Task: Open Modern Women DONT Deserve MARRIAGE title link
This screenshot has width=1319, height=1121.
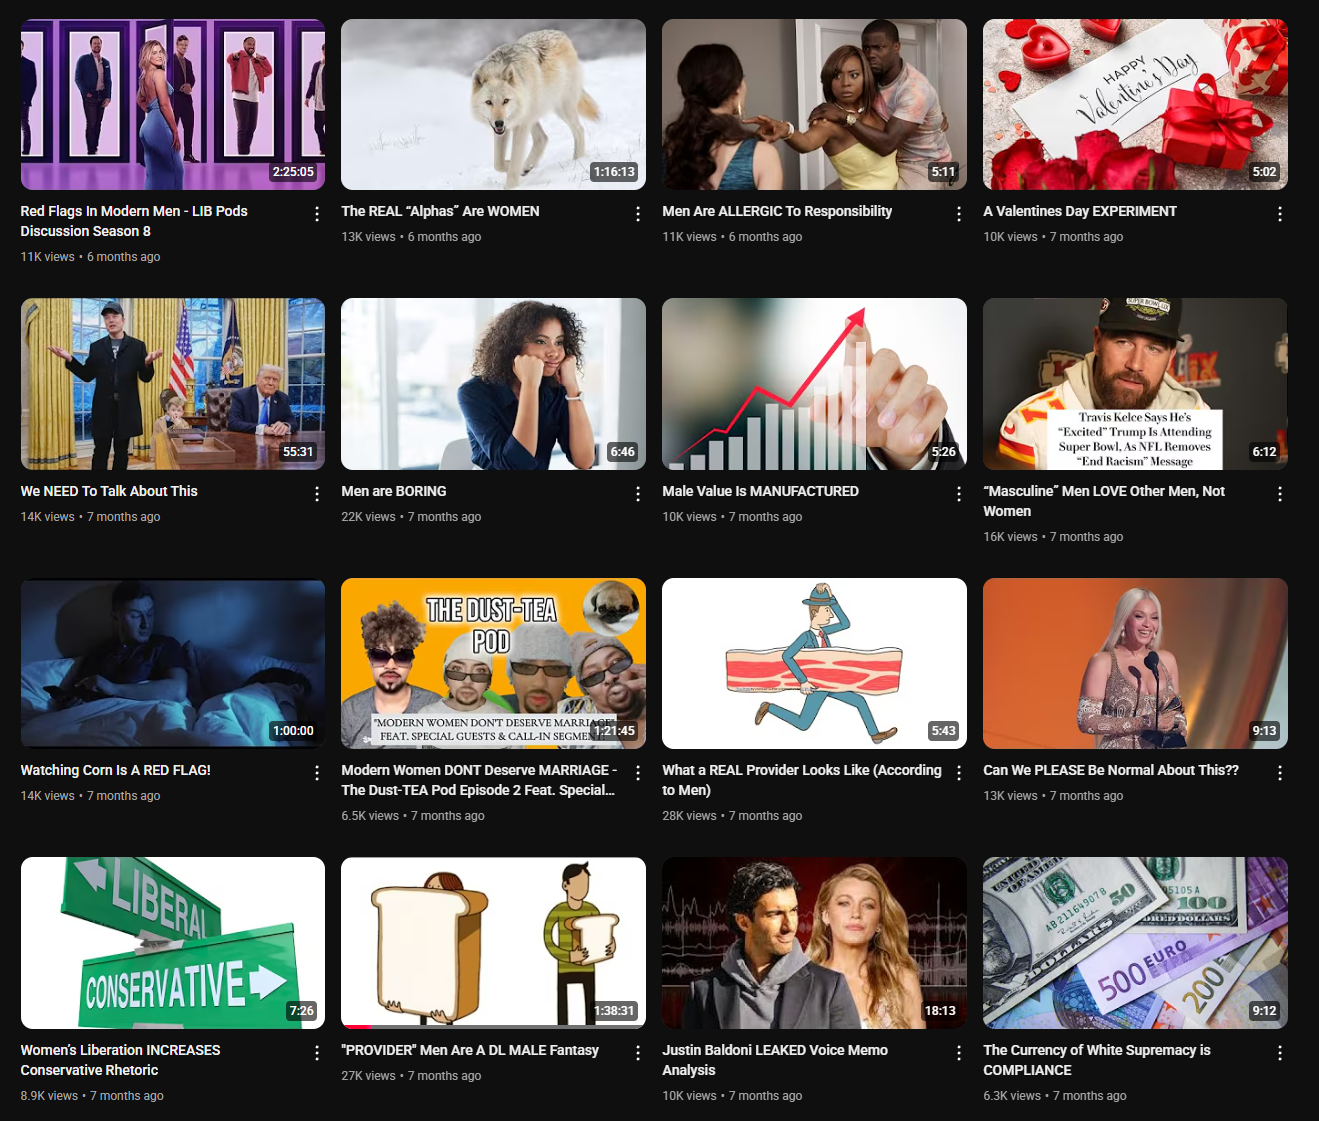Action: tap(479, 780)
